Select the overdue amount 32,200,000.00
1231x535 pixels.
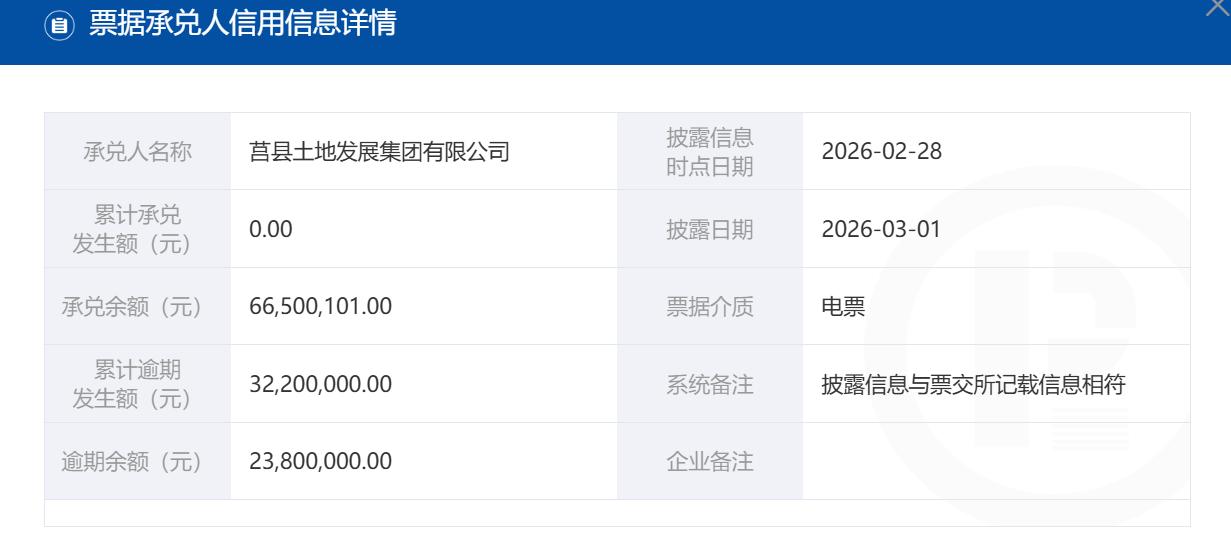(320, 384)
